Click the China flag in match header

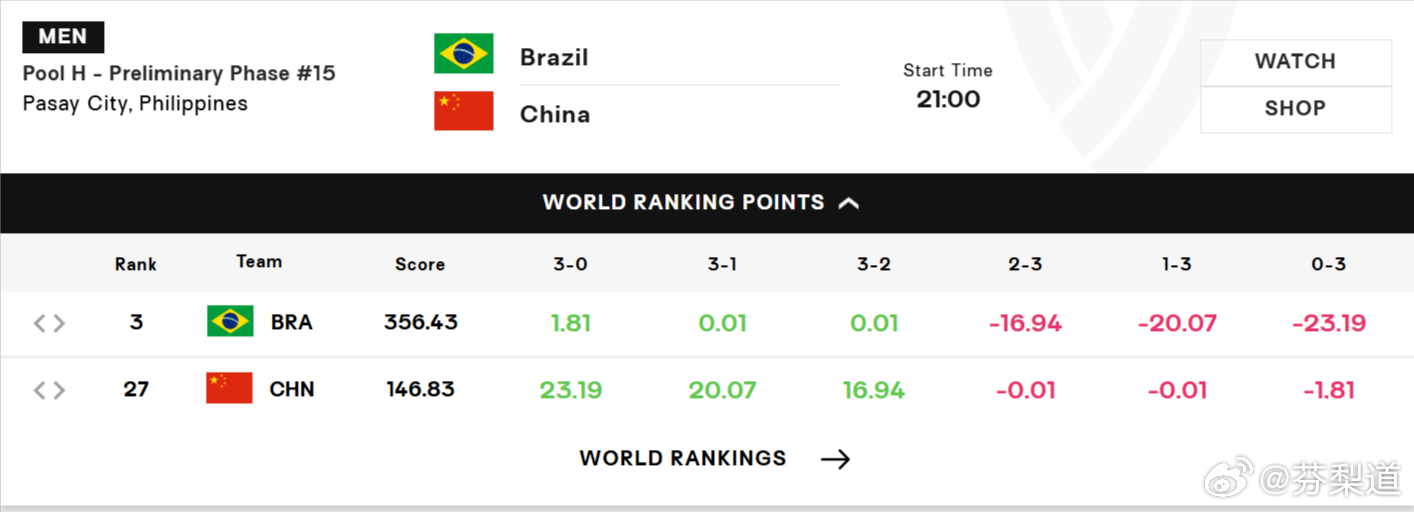pyautogui.click(x=463, y=111)
